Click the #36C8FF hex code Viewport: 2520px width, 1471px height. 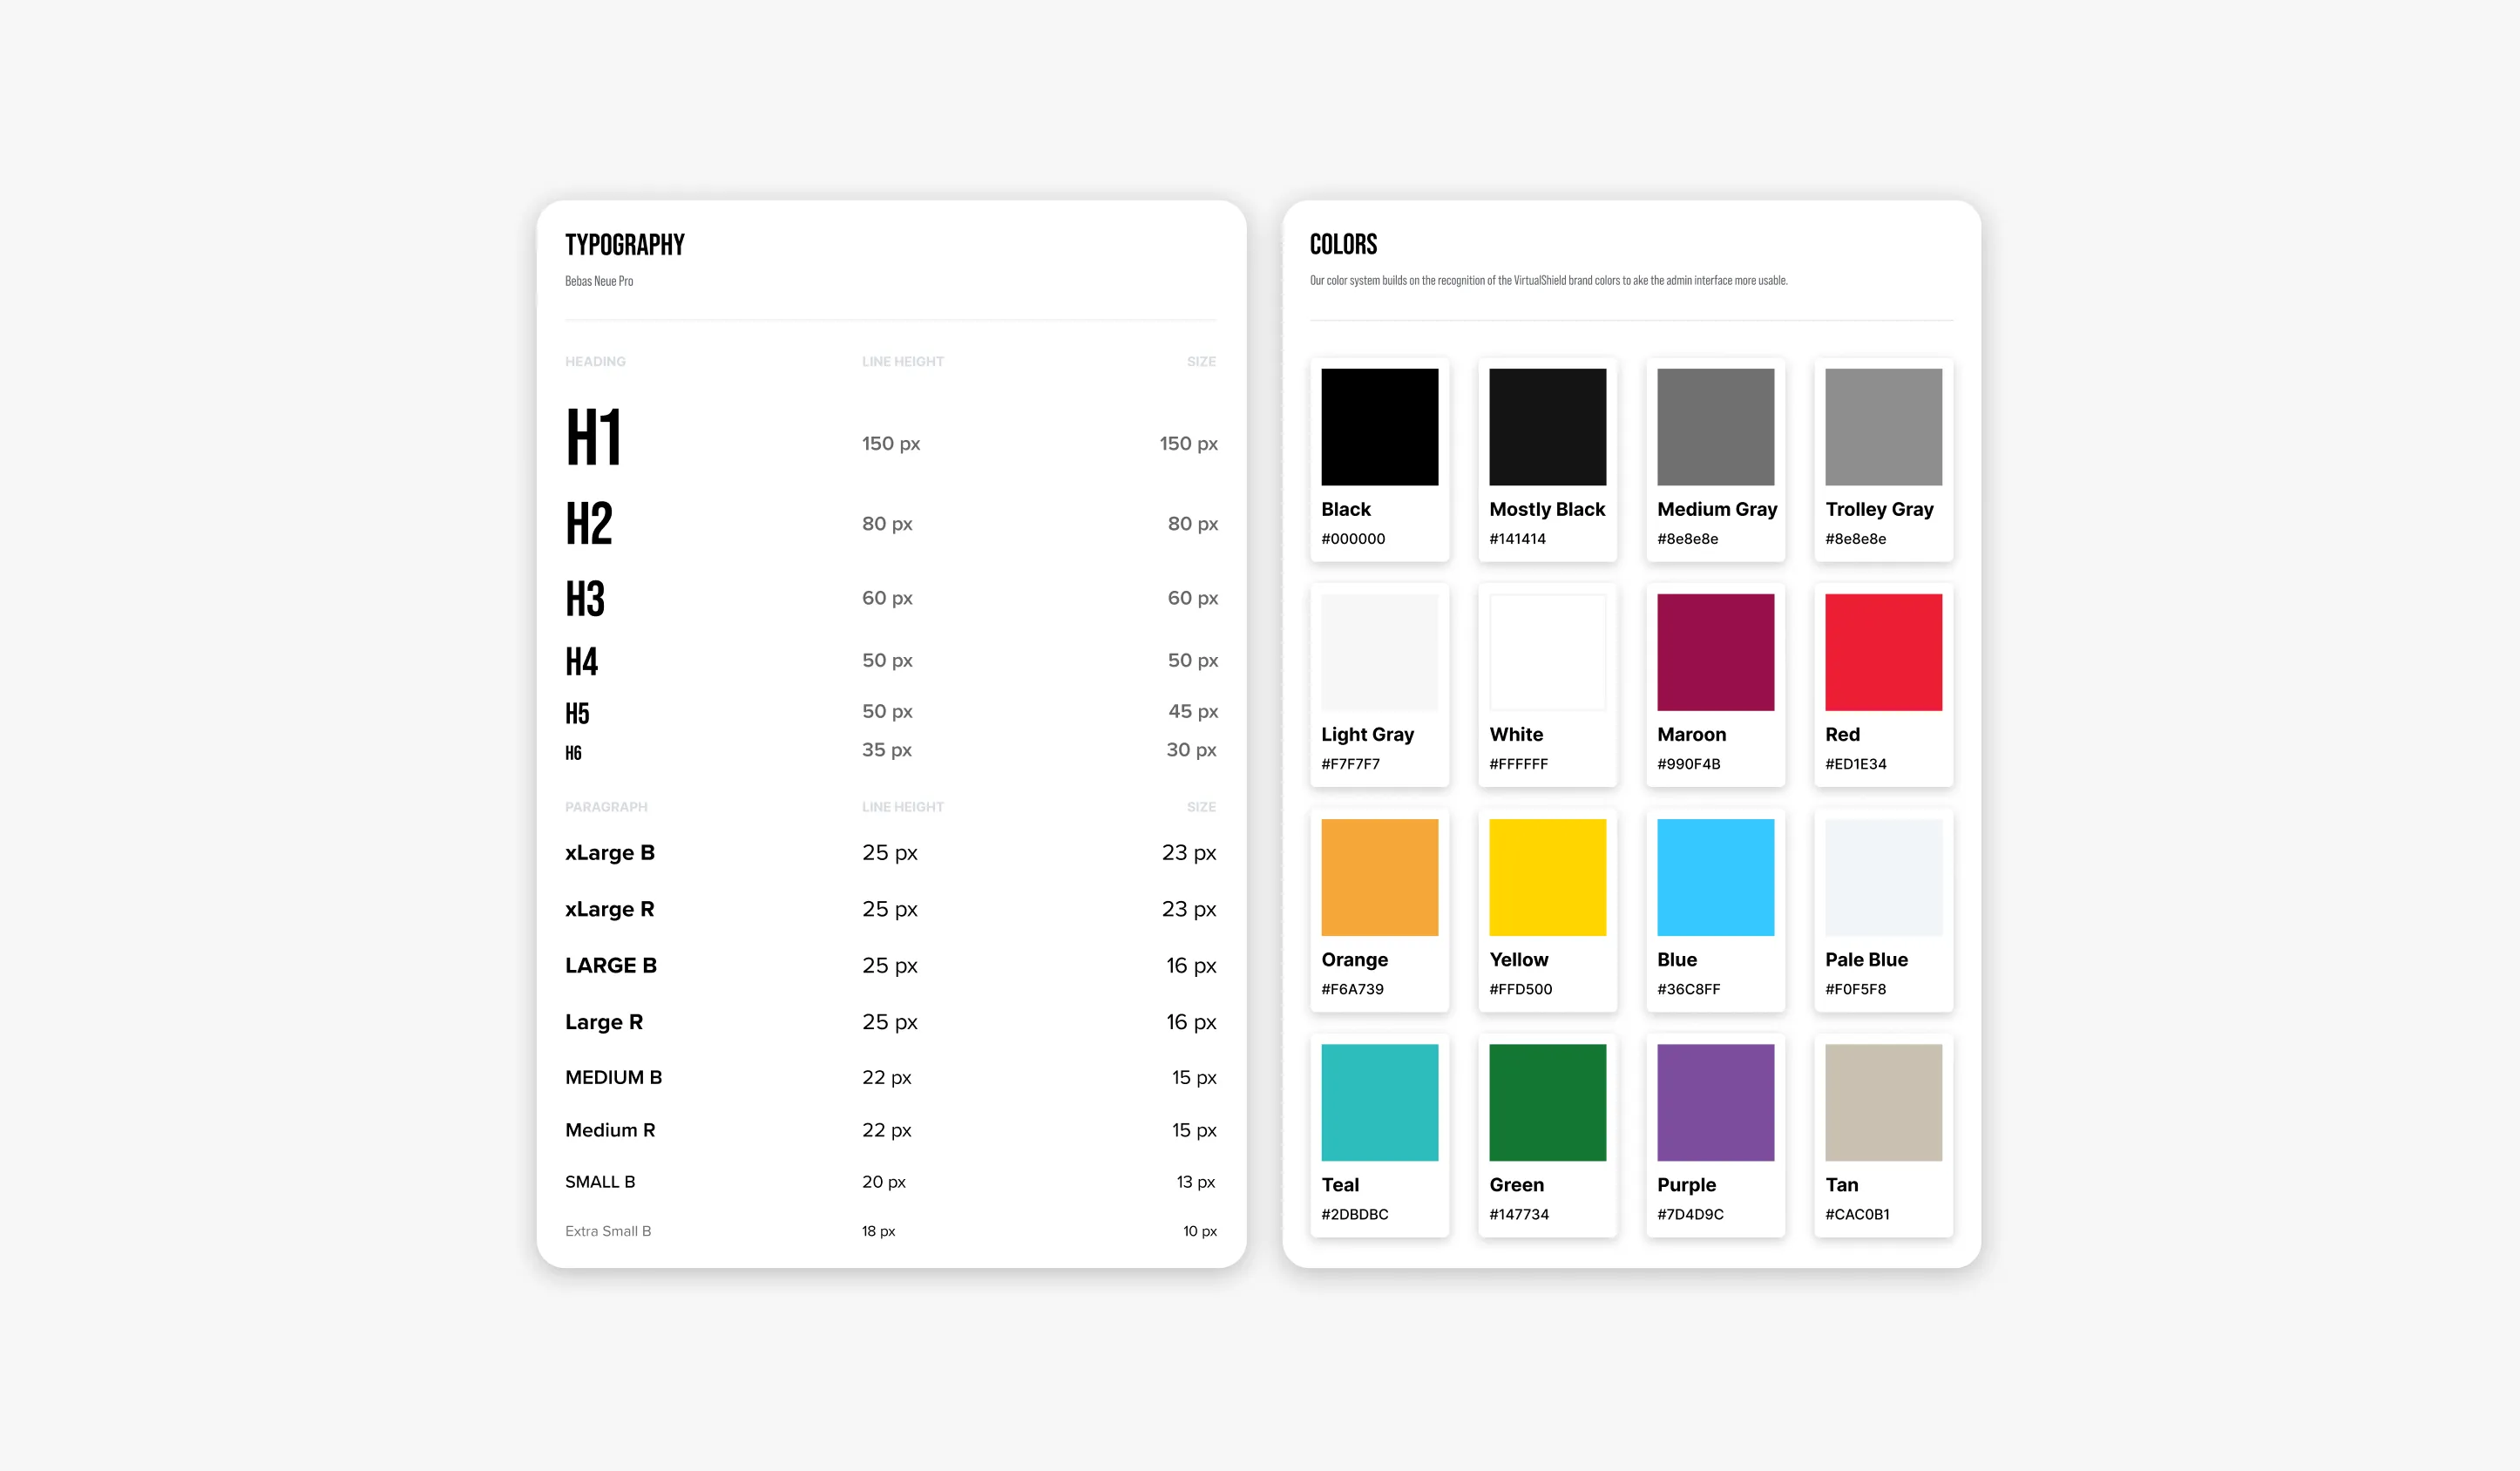click(x=1688, y=988)
